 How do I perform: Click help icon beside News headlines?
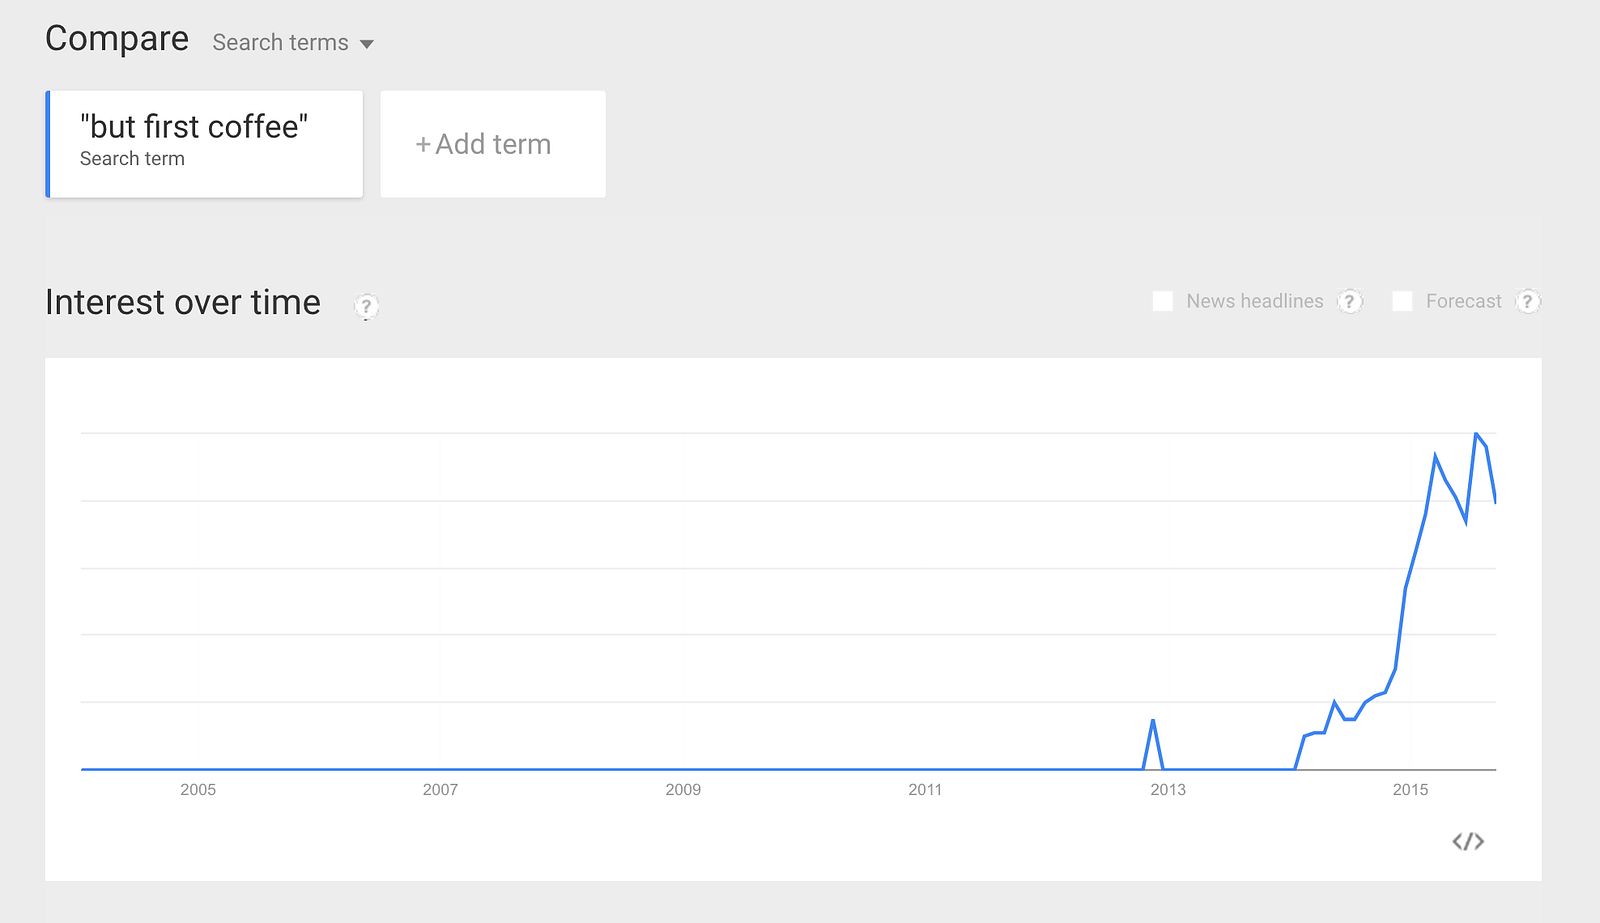pos(1350,301)
